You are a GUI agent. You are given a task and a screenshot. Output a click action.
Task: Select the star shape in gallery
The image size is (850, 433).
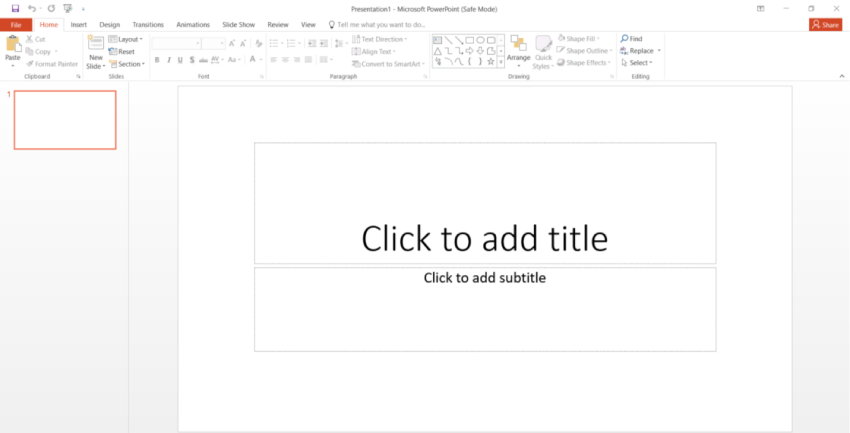(x=491, y=62)
